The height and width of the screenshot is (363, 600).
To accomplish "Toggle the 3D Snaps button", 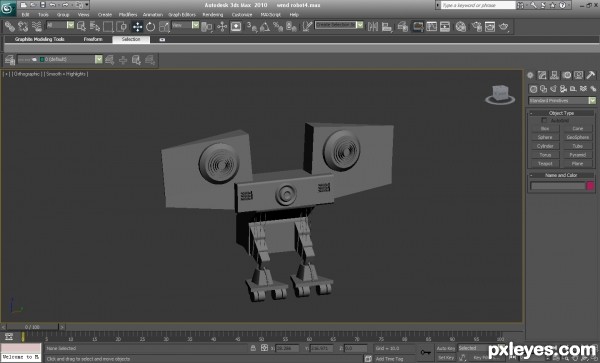I will point(251,26).
